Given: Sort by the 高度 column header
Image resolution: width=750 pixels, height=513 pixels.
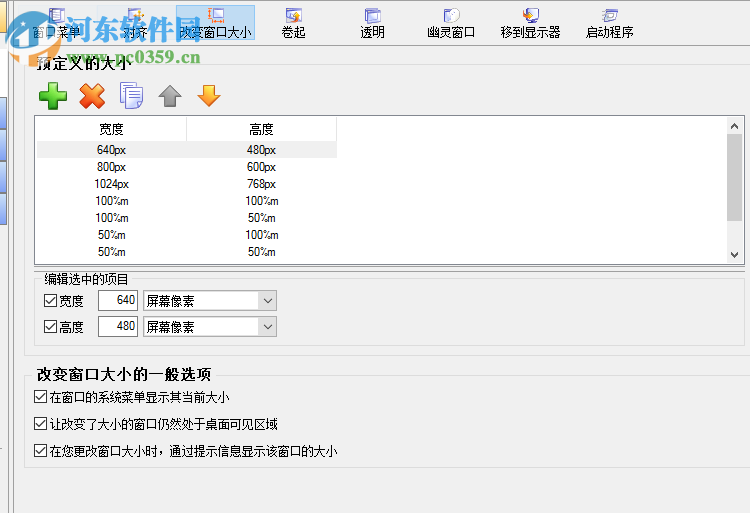Looking at the screenshot, I should [262, 129].
